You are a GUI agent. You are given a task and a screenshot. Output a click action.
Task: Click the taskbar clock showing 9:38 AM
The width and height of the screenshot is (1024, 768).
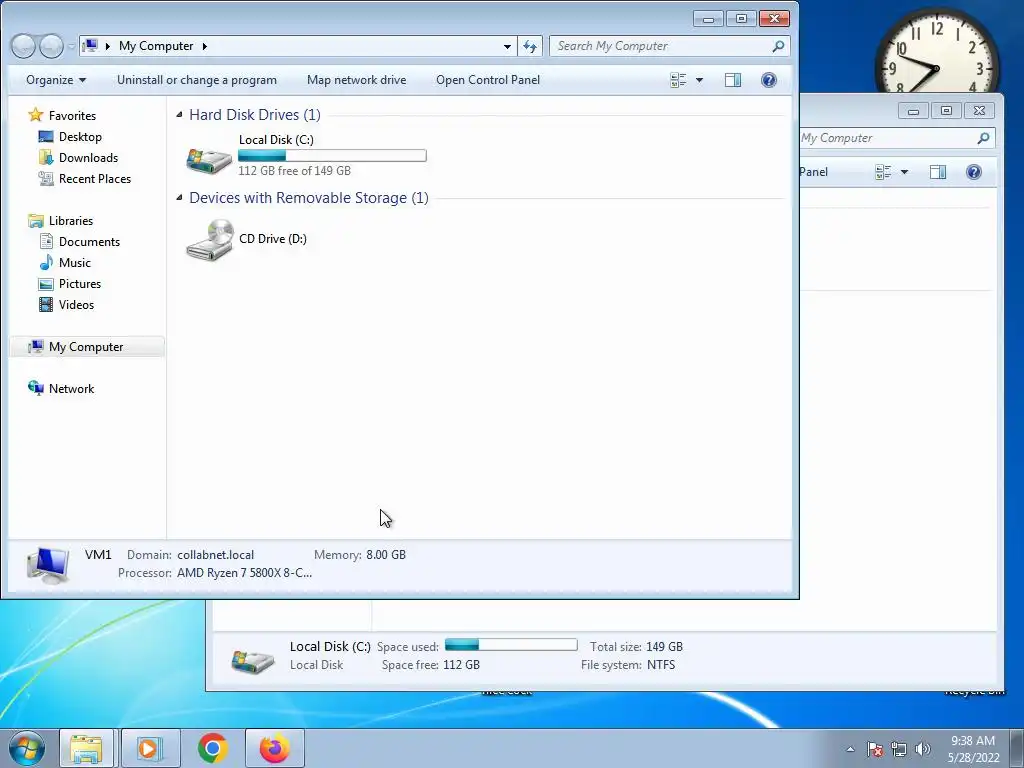click(973, 749)
